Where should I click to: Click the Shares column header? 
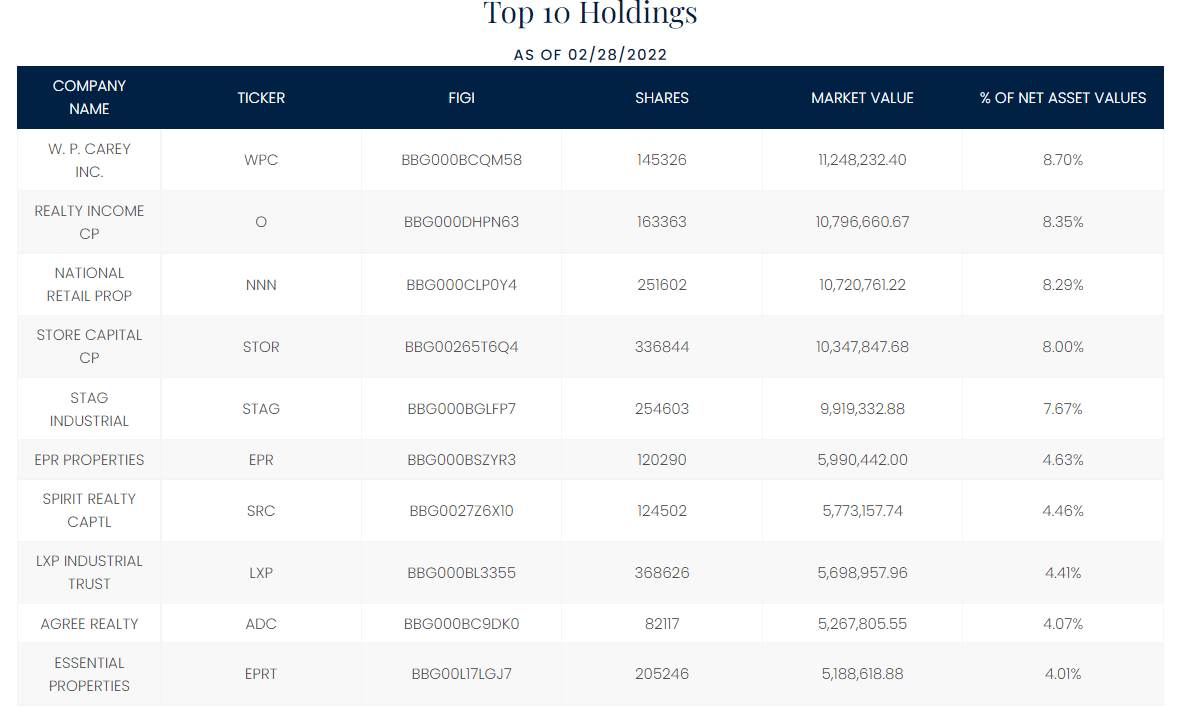(x=662, y=98)
